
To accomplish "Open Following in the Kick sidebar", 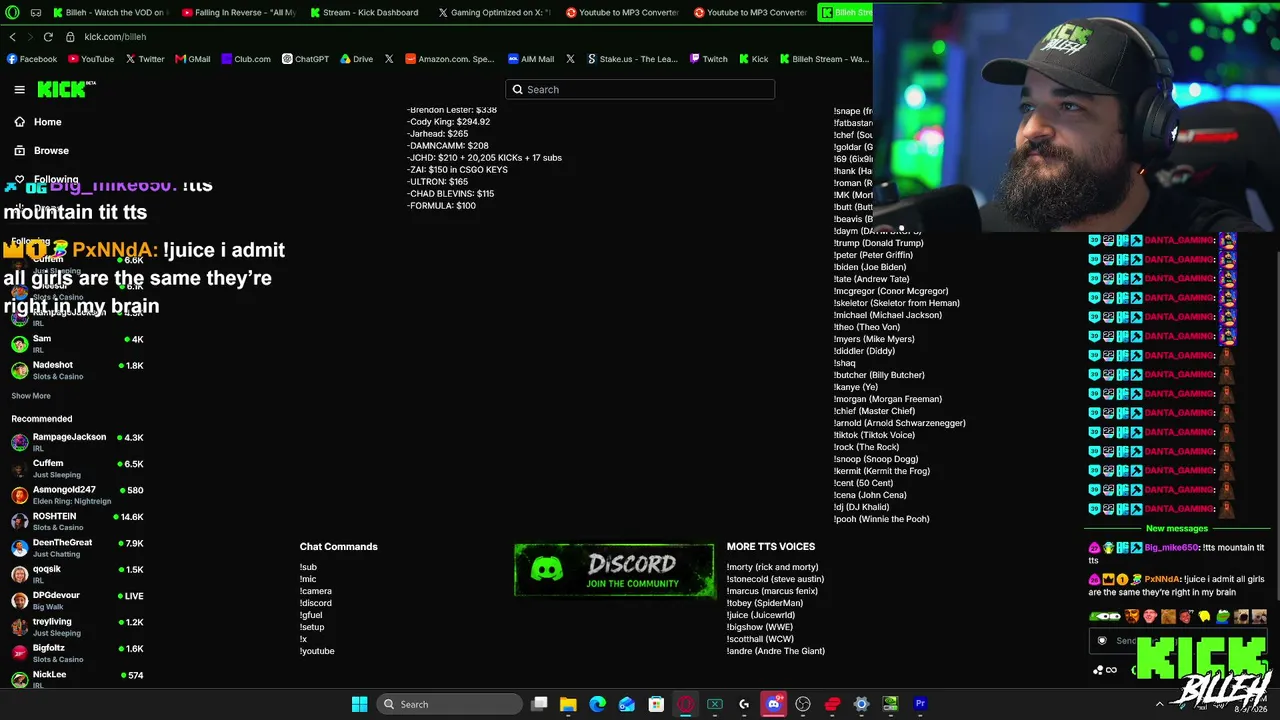I will (x=46, y=180).
